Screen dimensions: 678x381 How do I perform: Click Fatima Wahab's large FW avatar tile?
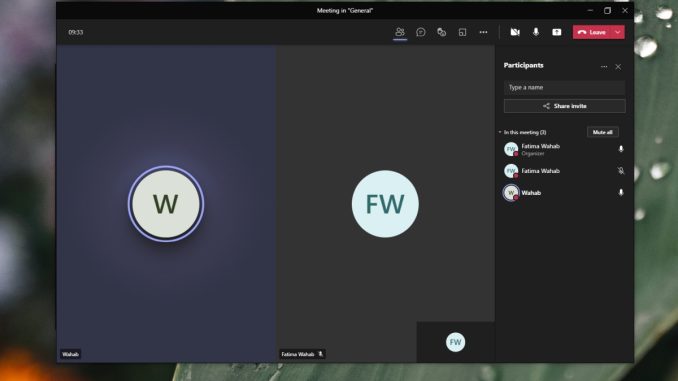coord(385,204)
